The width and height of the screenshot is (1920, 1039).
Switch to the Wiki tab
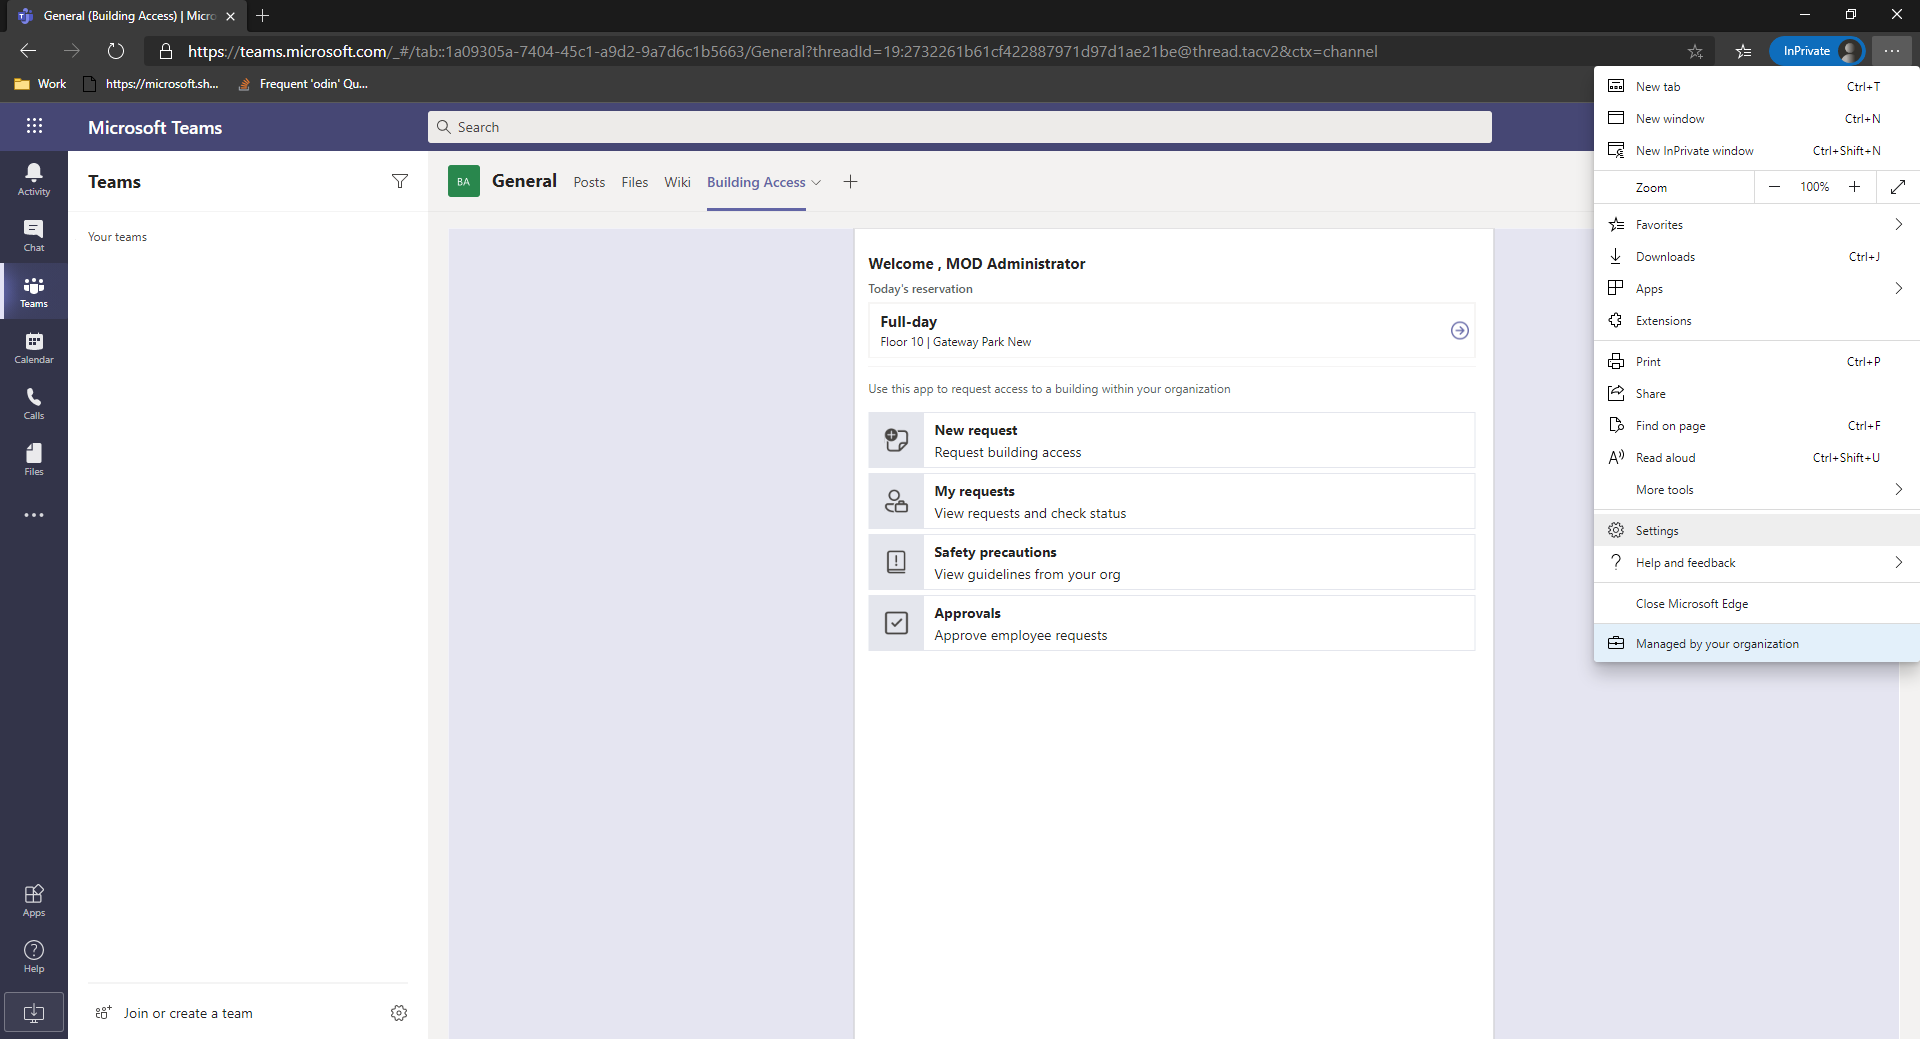click(677, 182)
